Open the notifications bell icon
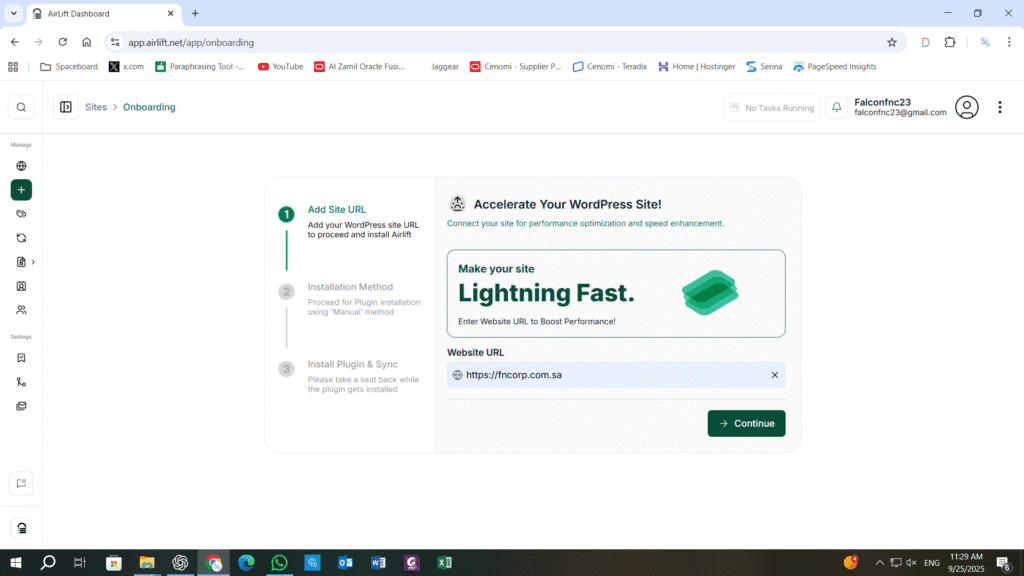 [x=837, y=107]
